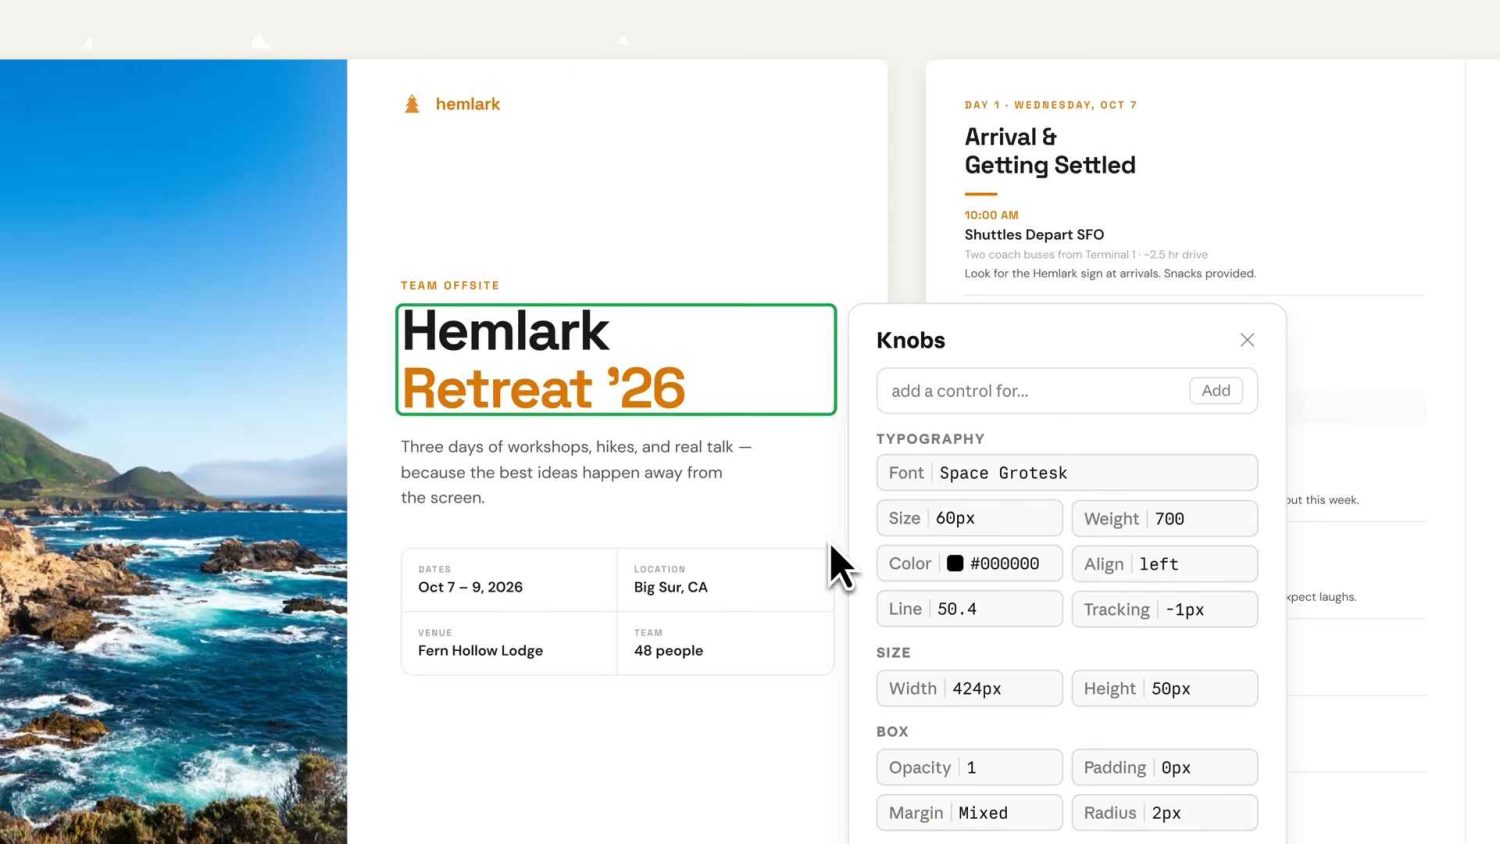Close the Knobs panel

pyautogui.click(x=1247, y=340)
